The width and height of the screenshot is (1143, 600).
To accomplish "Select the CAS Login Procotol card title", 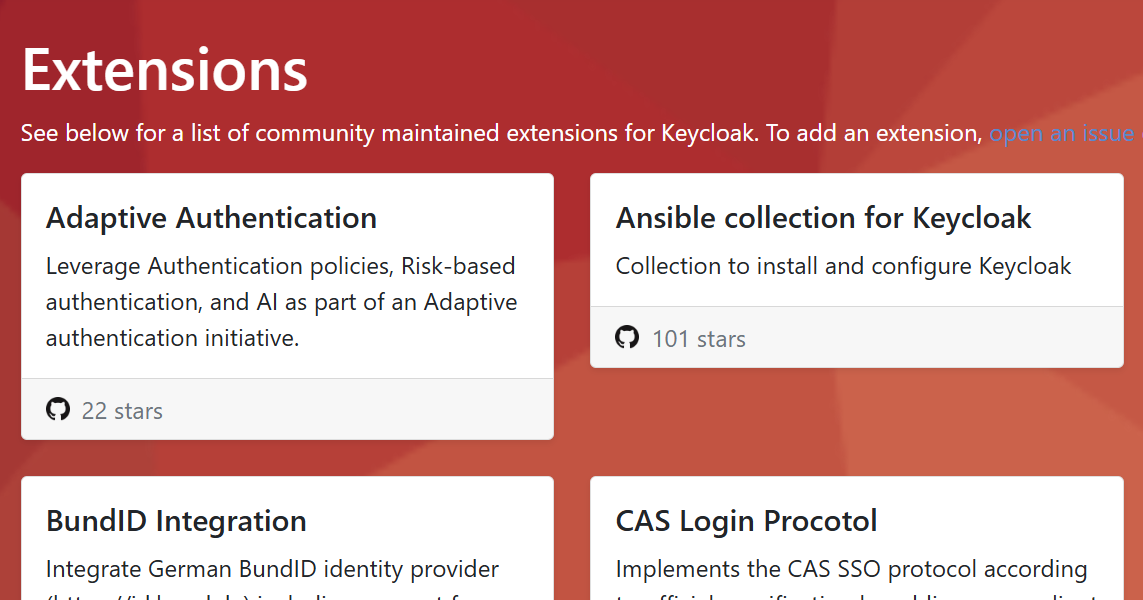I will [746, 521].
